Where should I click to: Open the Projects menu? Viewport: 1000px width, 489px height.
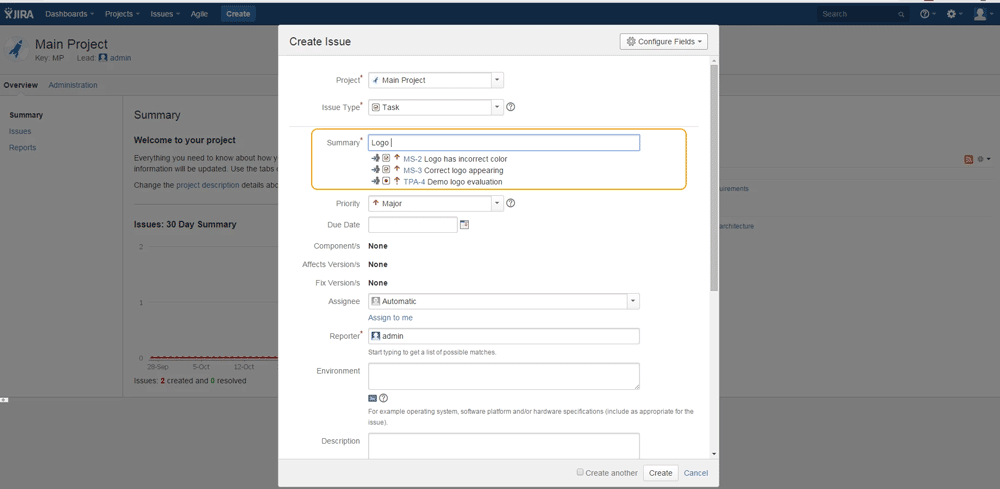pyautogui.click(x=122, y=13)
